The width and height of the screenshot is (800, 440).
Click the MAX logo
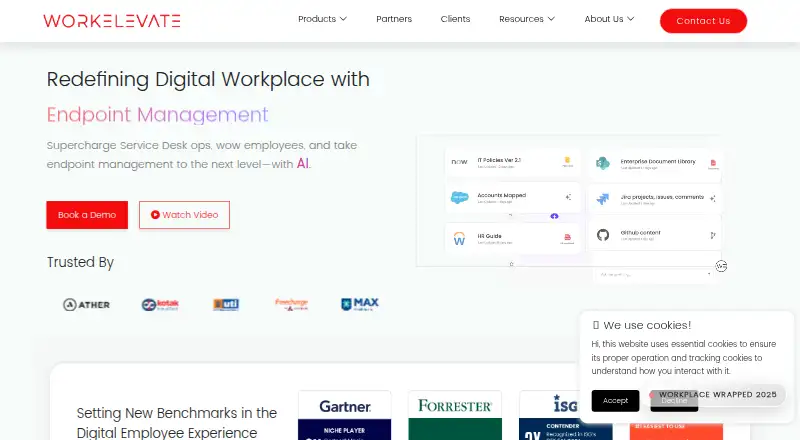click(x=360, y=304)
